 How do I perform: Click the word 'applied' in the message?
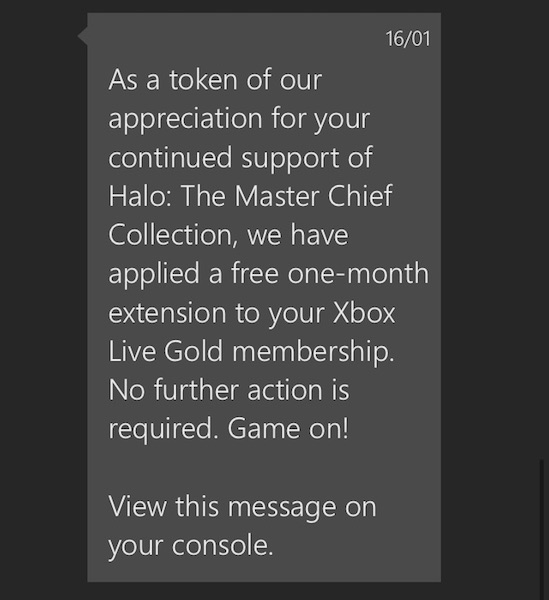(154, 274)
